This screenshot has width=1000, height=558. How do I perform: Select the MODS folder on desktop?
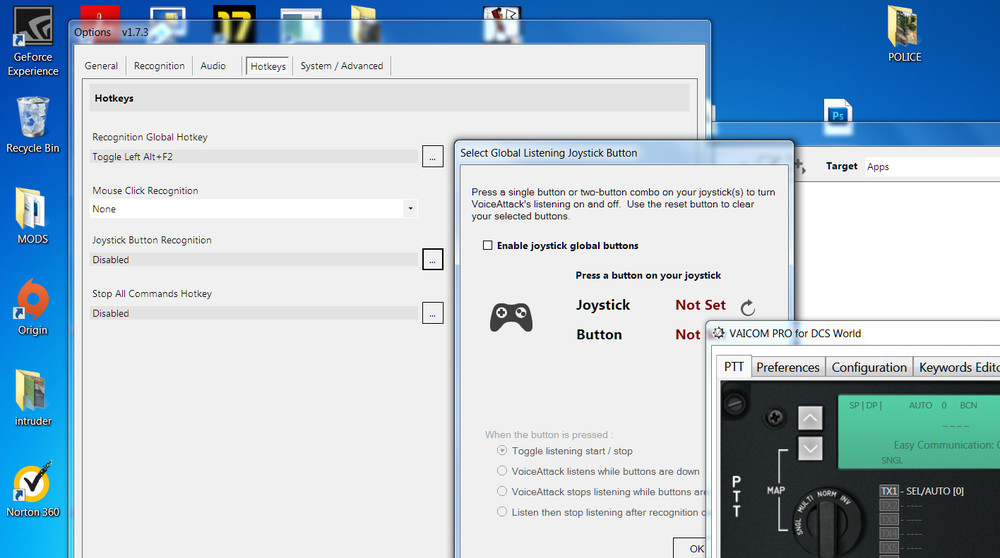33,216
